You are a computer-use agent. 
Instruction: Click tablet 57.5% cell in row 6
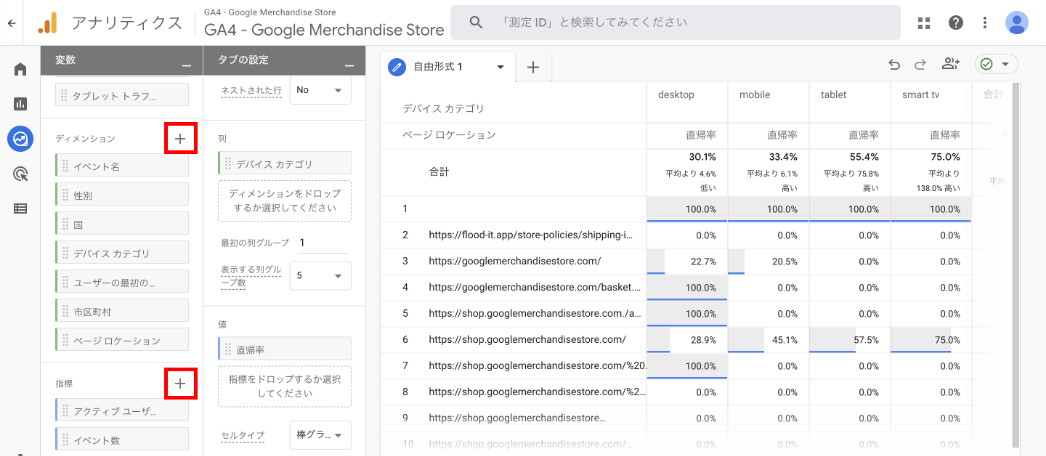849,339
